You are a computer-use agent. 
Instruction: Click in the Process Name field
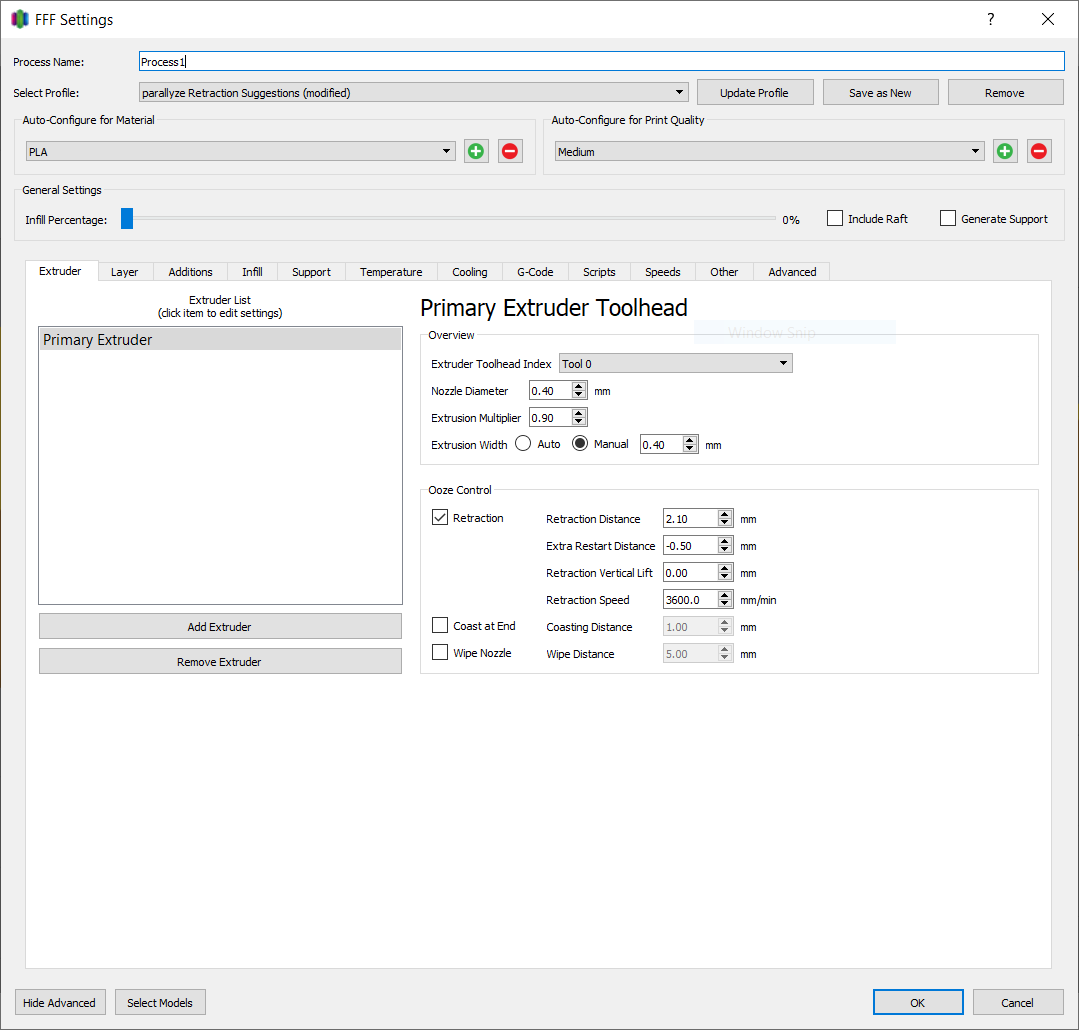tap(601, 61)
